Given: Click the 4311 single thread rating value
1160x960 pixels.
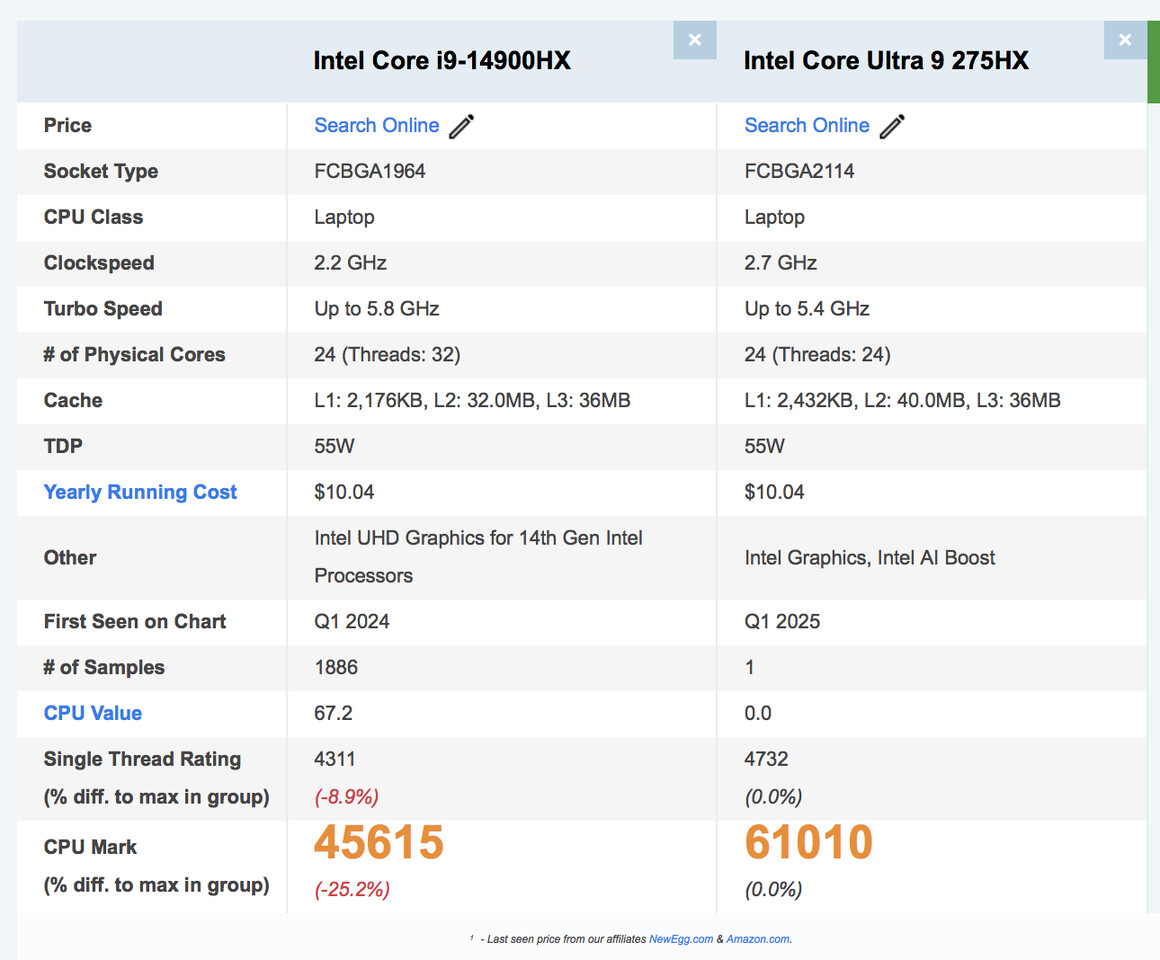Looking at the screenshot, I should pyautogui.click(x=335, y=759).
